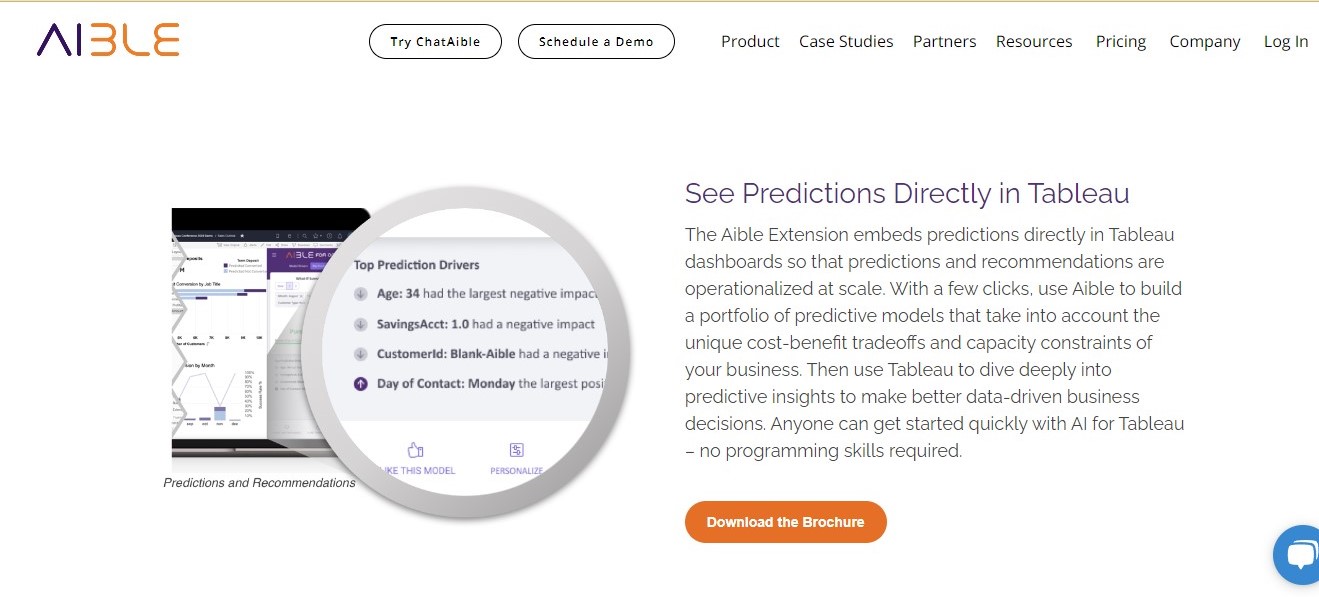The height and width of the screenshot is (597, 1319).
Task: Expand the Company navigation item
Action: 1204,41
